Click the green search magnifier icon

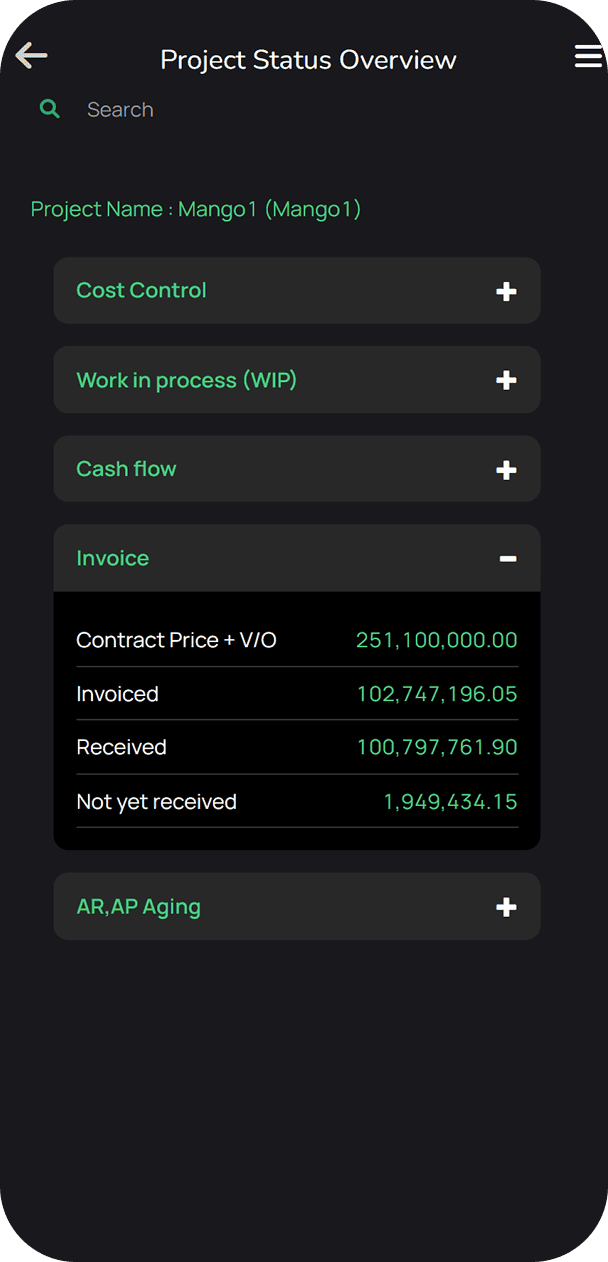49,109
